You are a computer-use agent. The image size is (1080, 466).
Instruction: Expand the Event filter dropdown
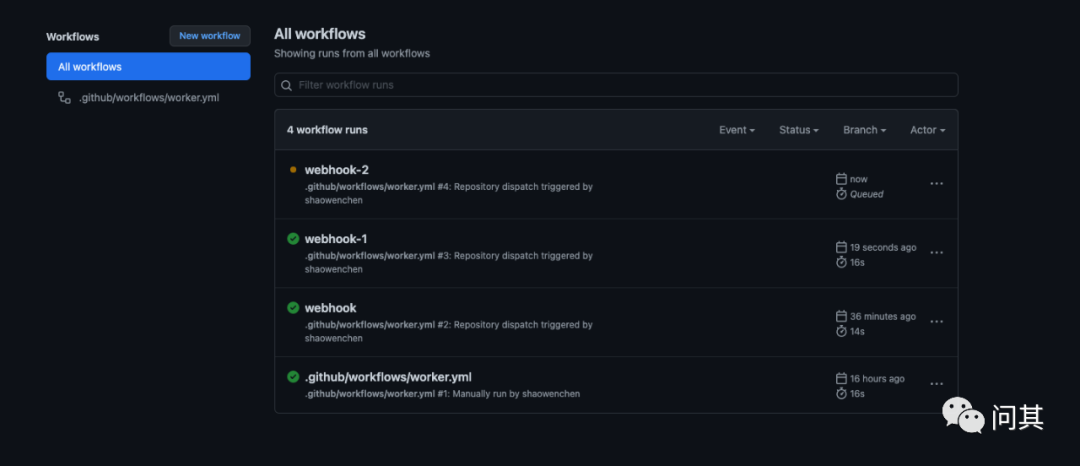point(737,130)
